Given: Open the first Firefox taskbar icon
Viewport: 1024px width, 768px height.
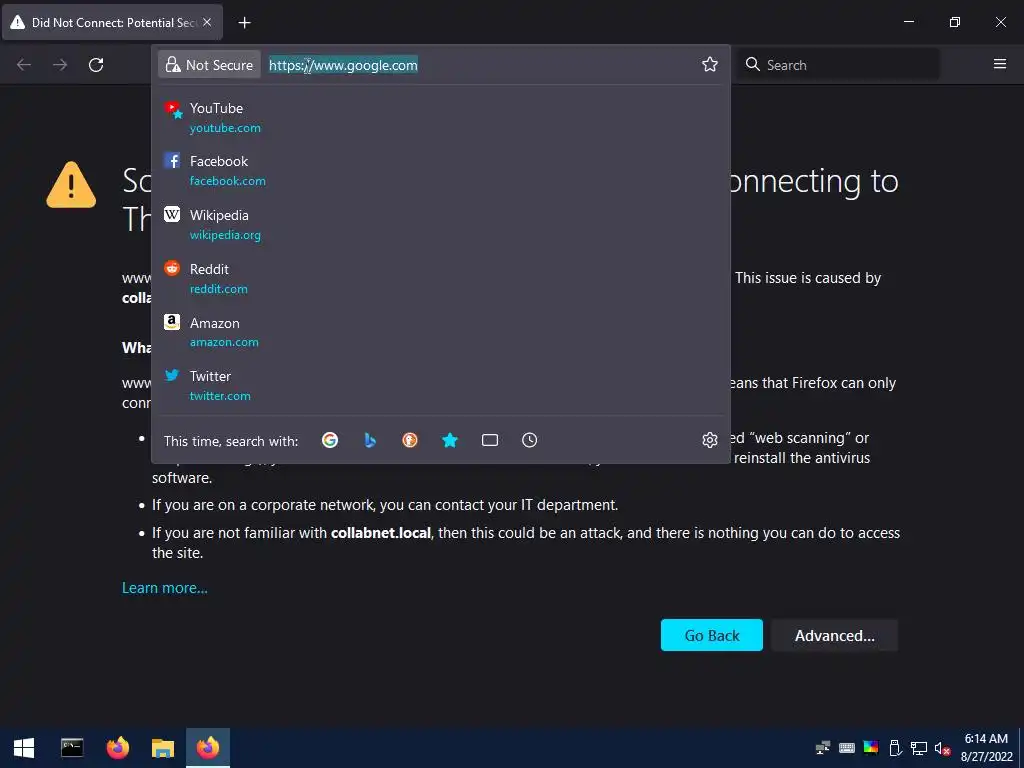Looking at the screenshot, I should (x=118, y=748).
